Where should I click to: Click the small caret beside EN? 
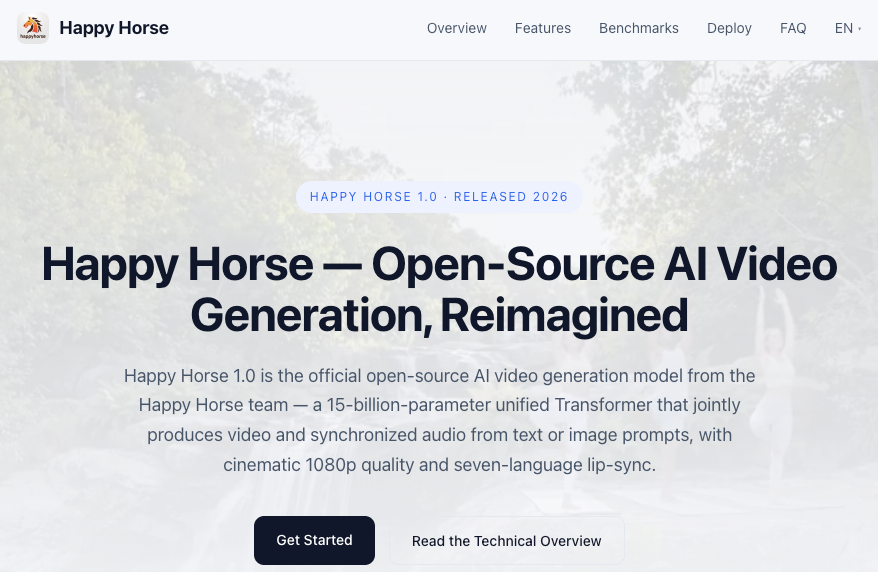[860, 29]
